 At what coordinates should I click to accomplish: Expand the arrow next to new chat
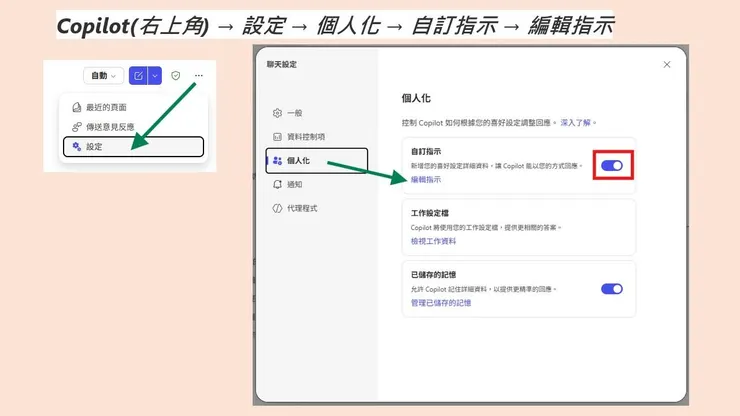(x=155, y=76)
